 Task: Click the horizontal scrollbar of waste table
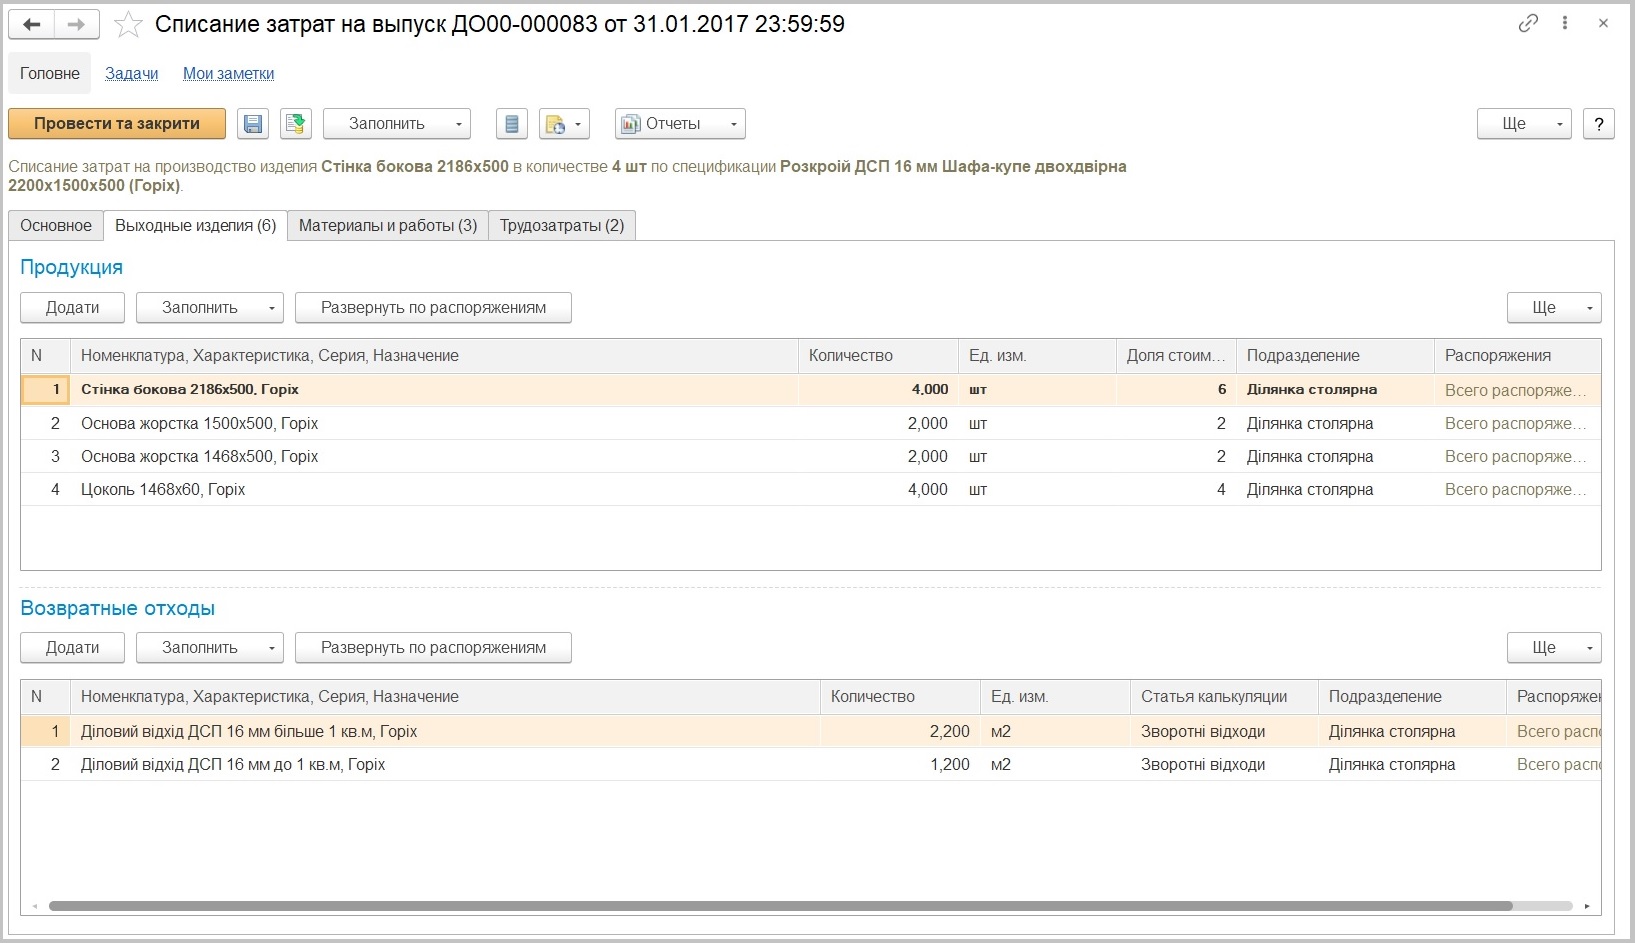[x=780, y=906]
